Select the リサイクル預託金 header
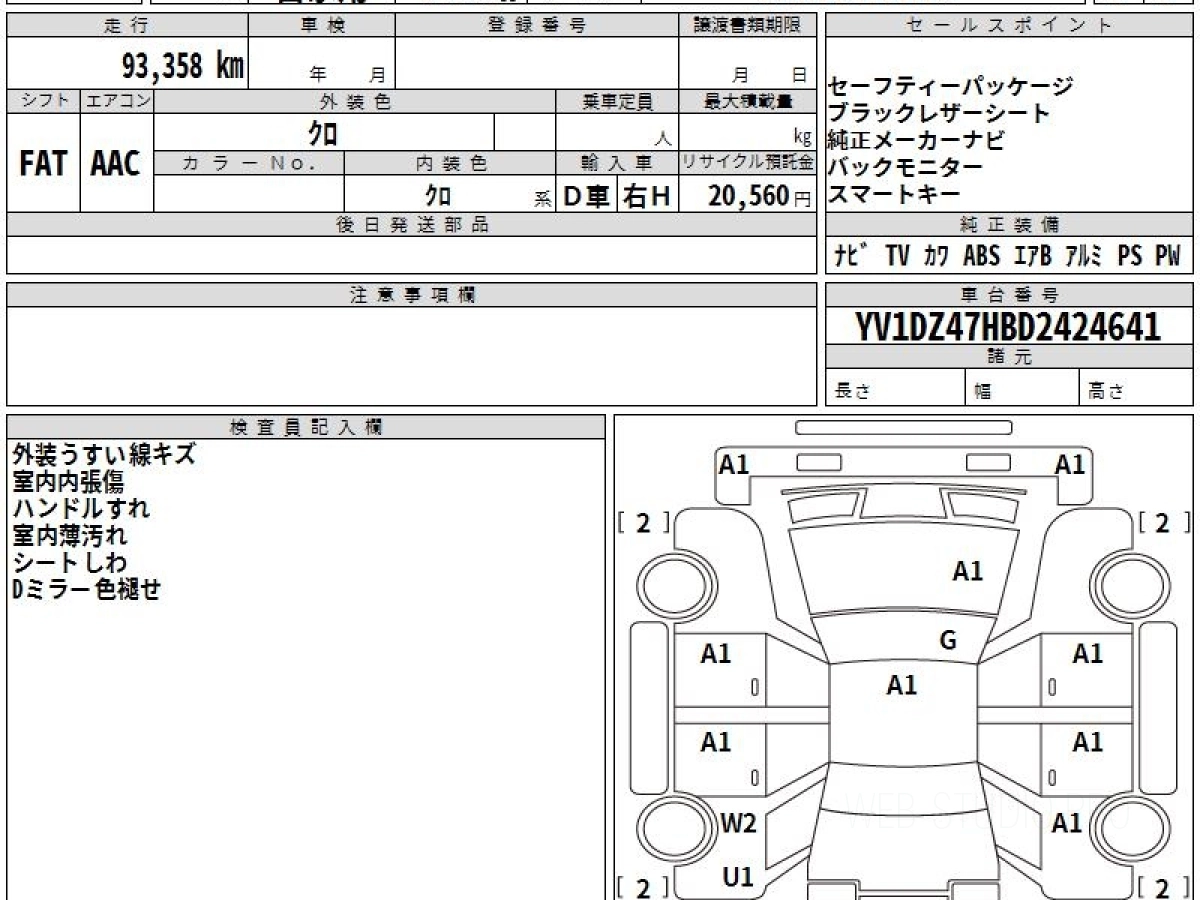Image resolution: width=1200 pixels, height=900 pixels. [748, 163]
